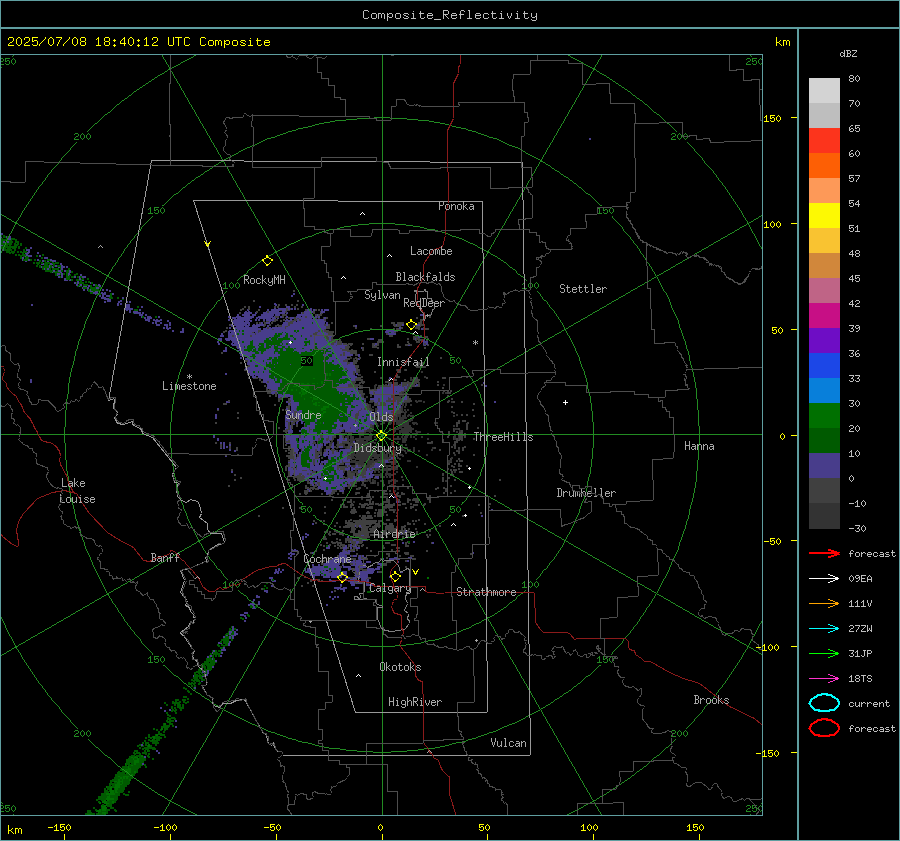
Task: Click the cyan 27ZW arrow icon
Action: (824, 629)
